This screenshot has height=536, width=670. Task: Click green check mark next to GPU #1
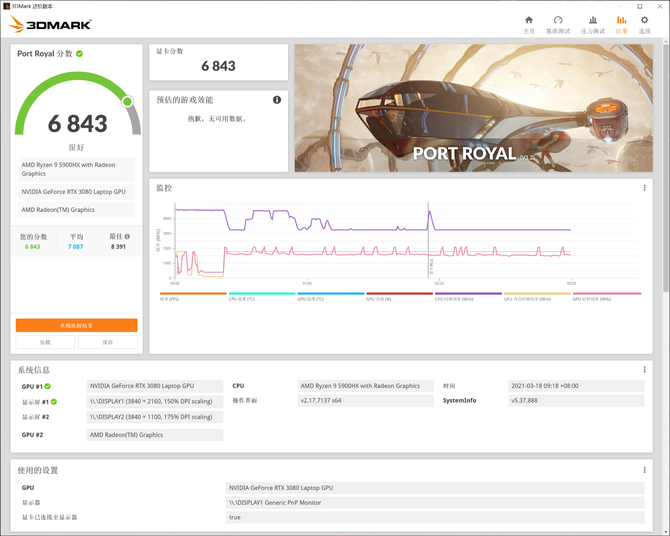pos(48,386)
